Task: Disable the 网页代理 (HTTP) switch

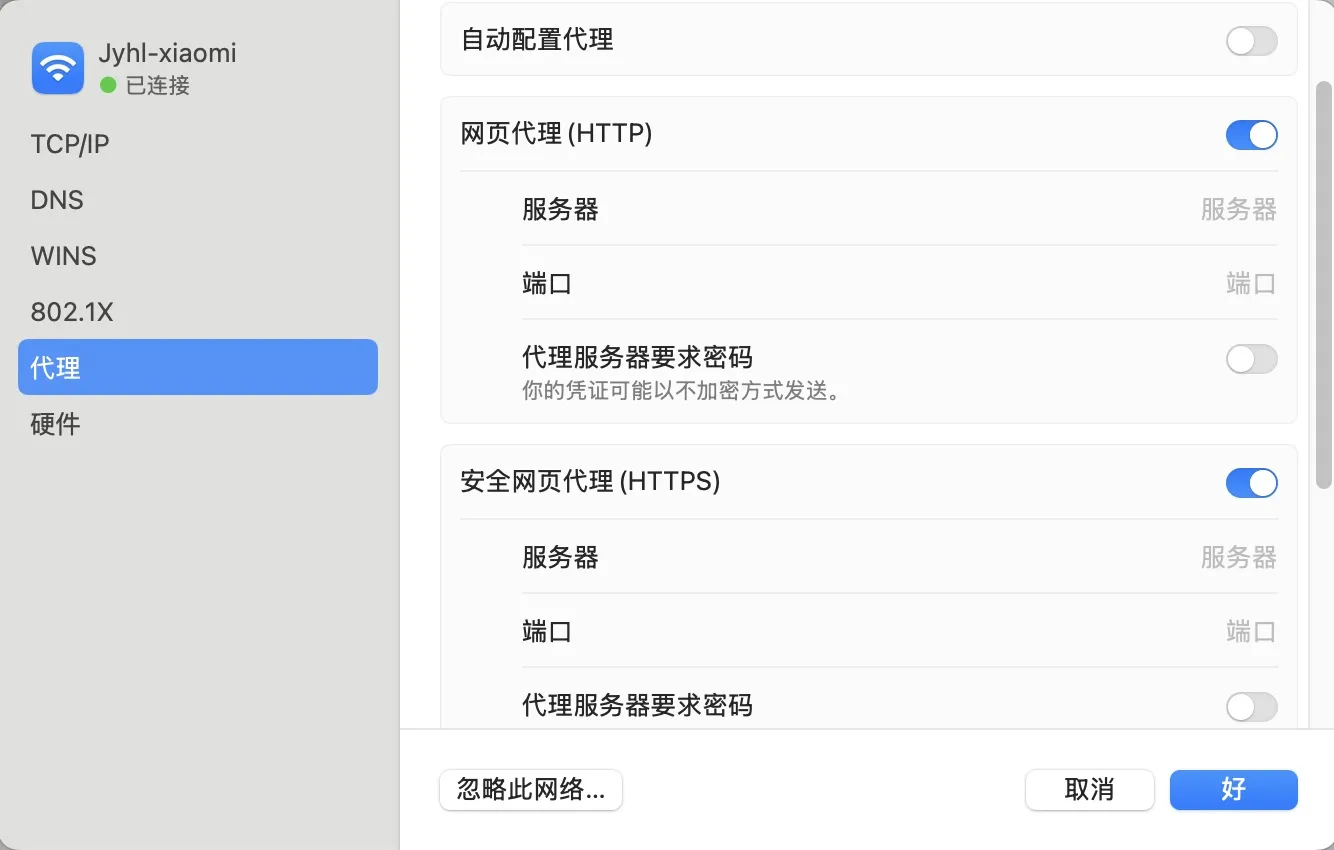Action: click(x=1251, y=134)
